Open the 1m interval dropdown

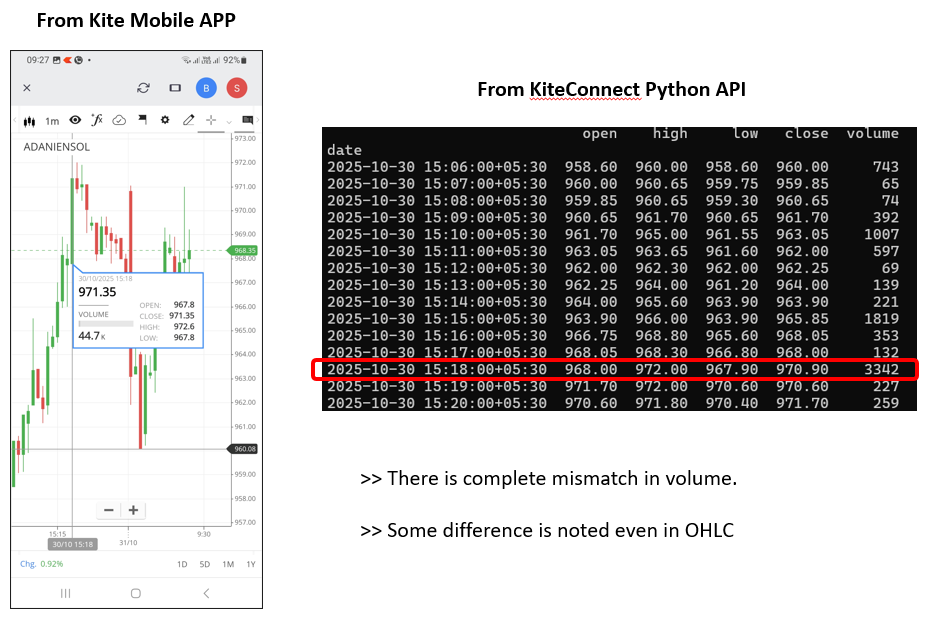[52, 121]
